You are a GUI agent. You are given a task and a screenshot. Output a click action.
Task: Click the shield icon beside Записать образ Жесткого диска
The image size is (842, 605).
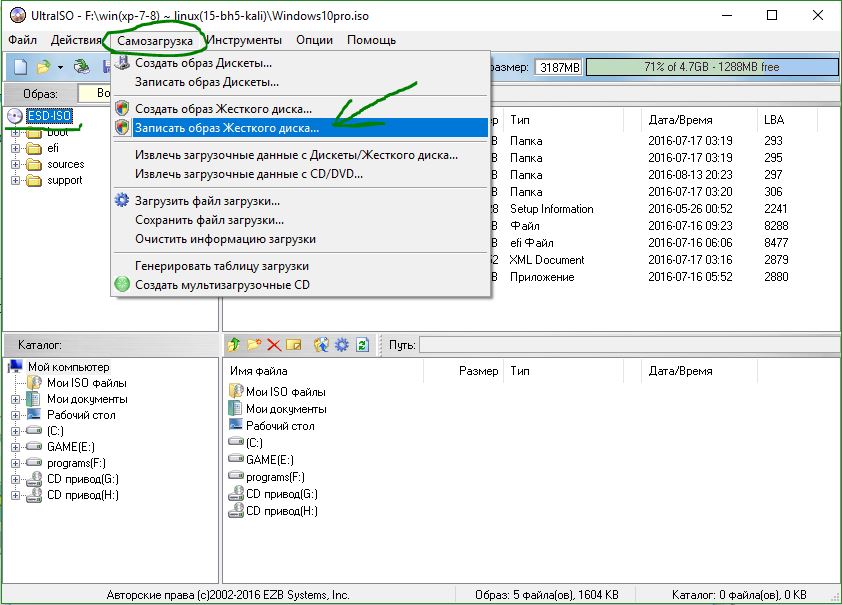122,128
